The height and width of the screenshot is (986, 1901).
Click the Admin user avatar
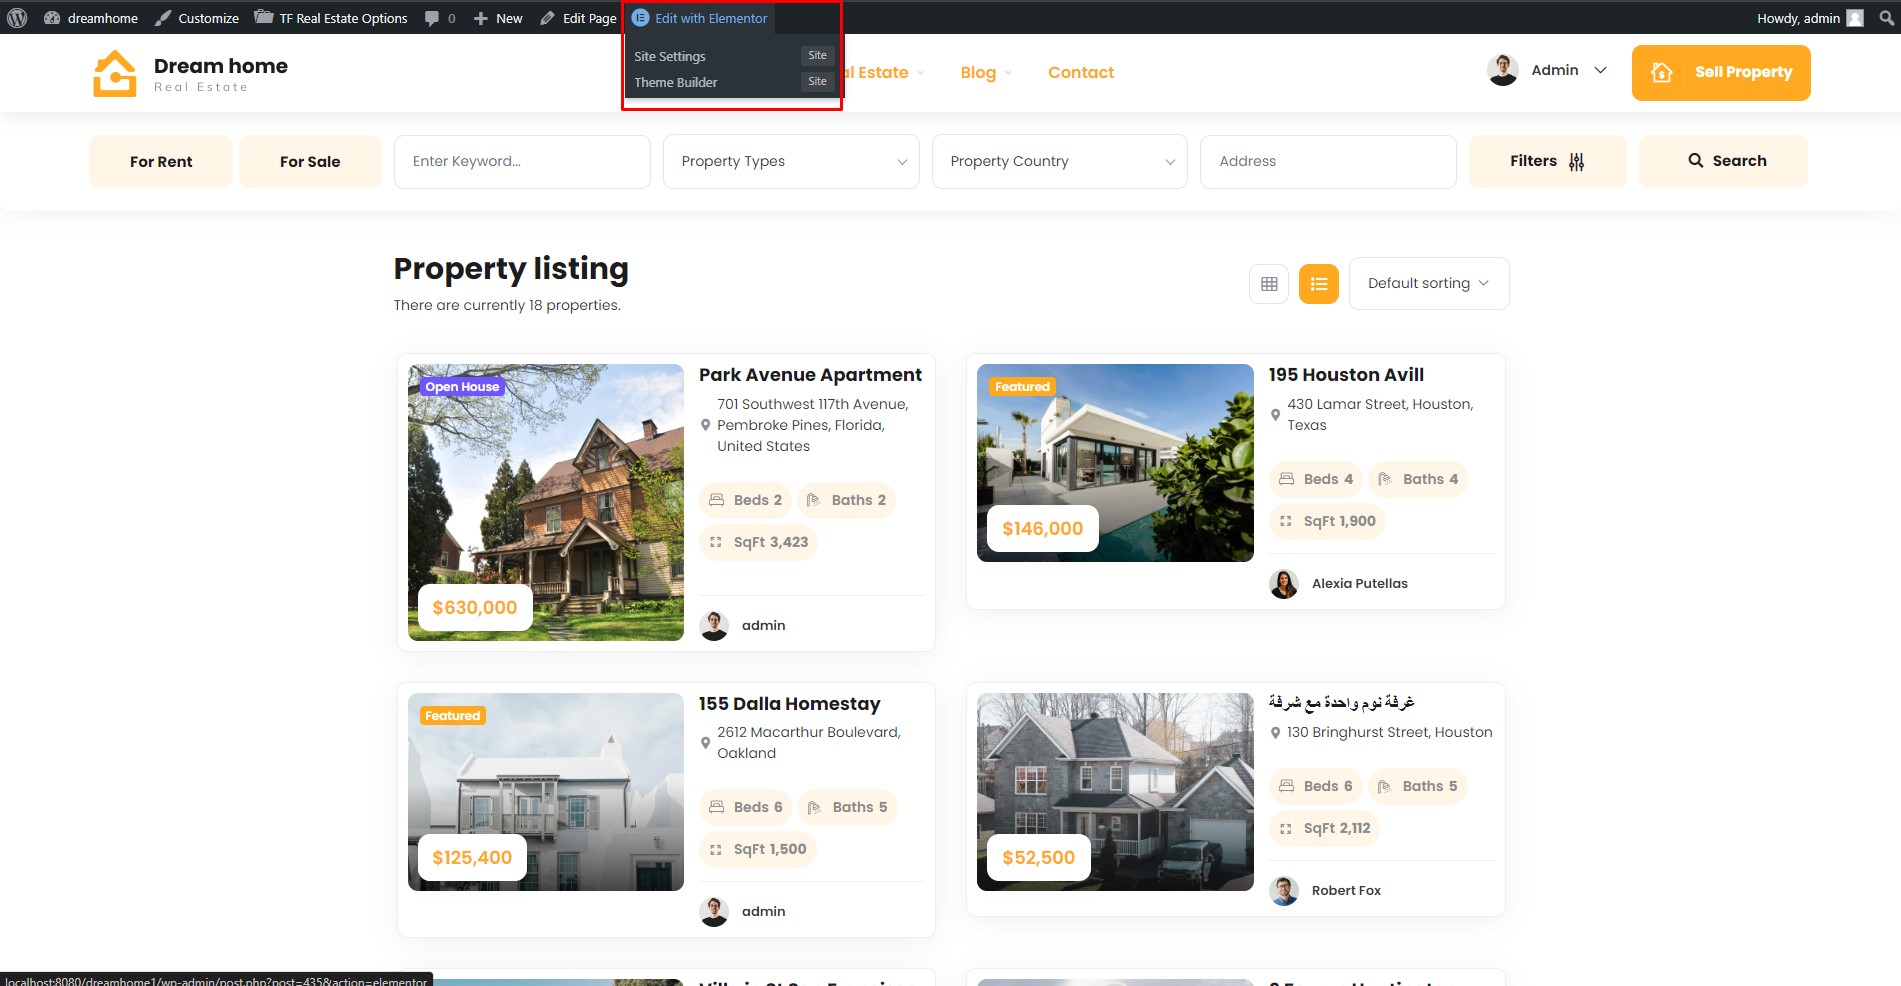1502,70
